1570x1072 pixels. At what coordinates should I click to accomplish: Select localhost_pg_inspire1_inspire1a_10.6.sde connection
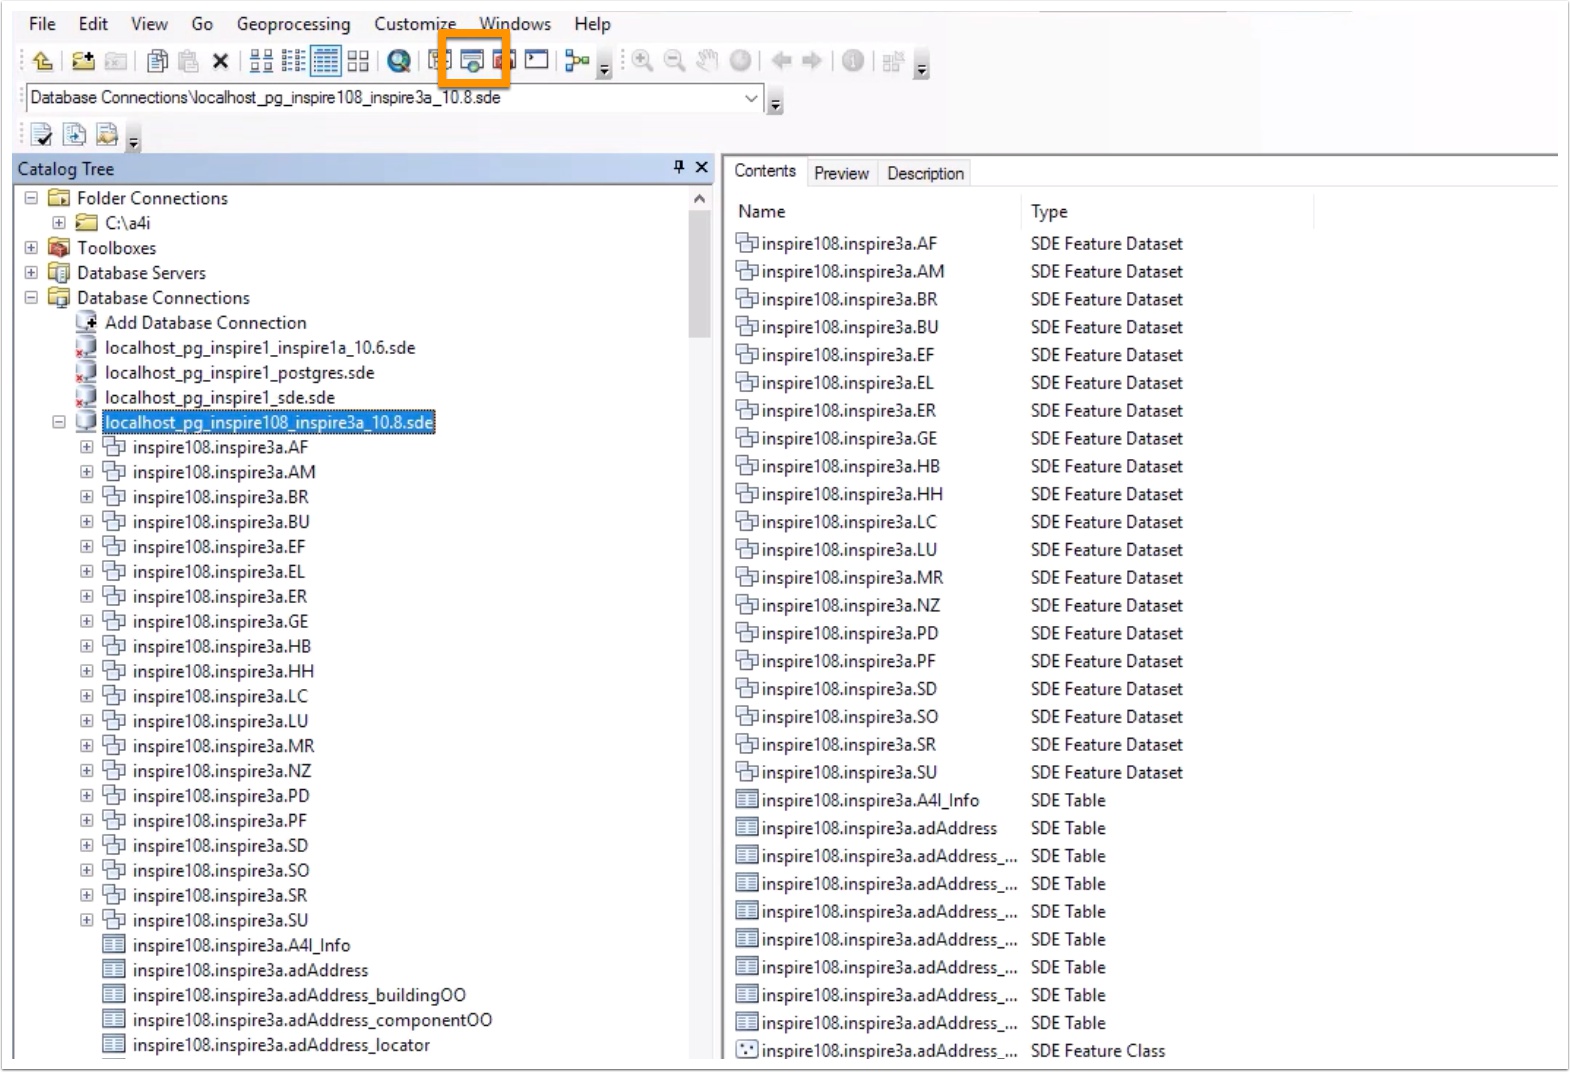(260, 348)
